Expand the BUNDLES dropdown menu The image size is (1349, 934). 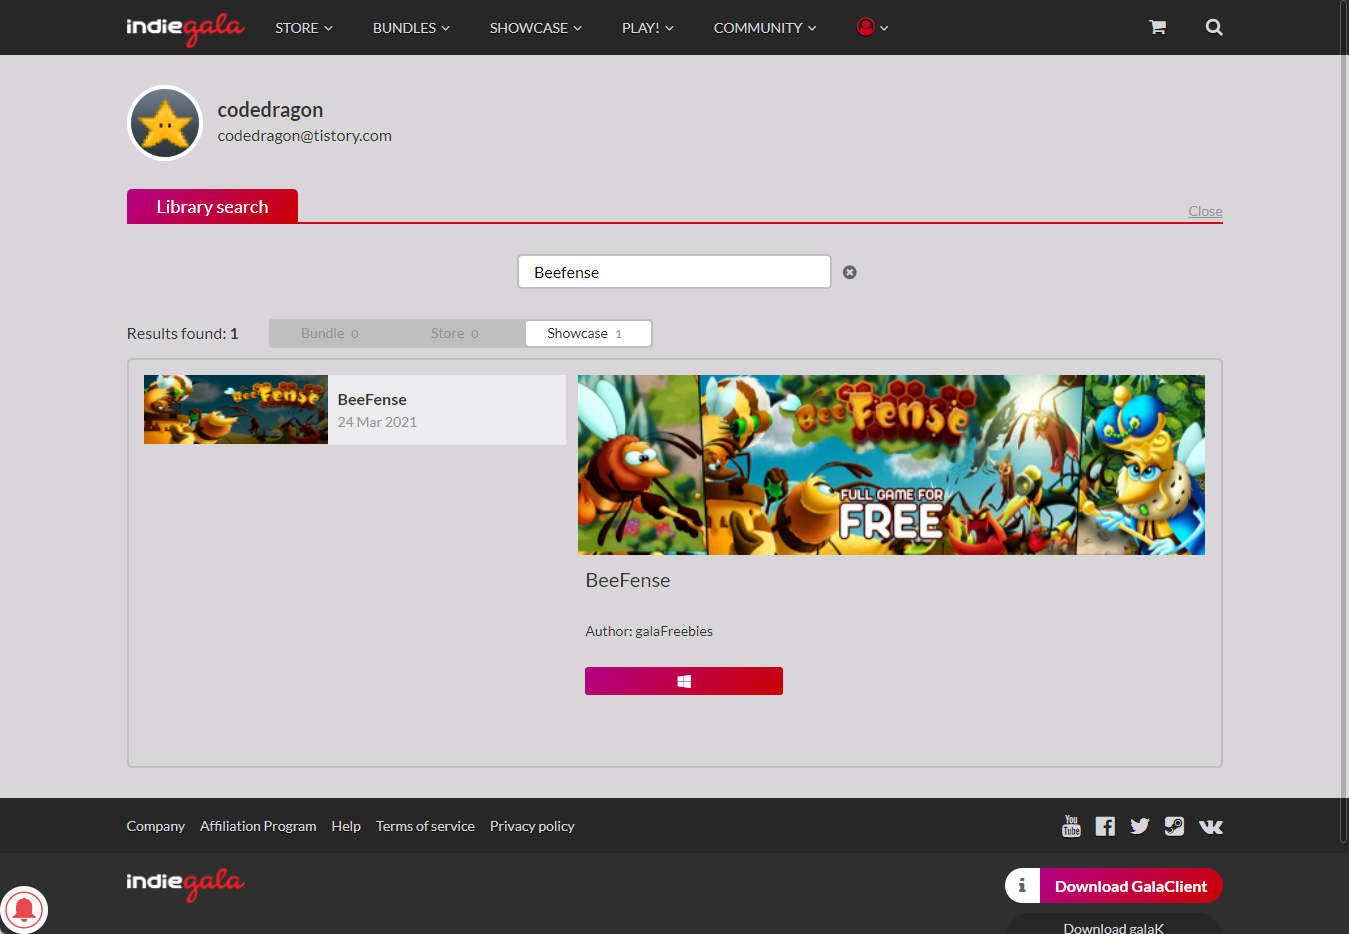(x=411, y=28)
